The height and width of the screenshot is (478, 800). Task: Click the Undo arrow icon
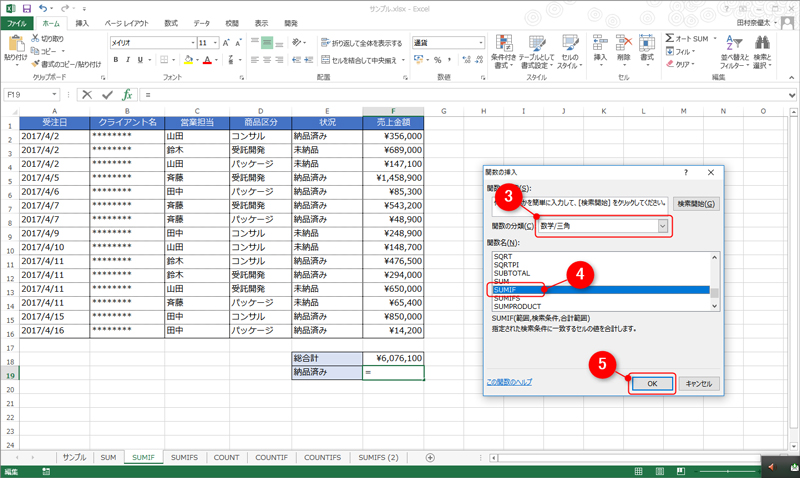43,9
